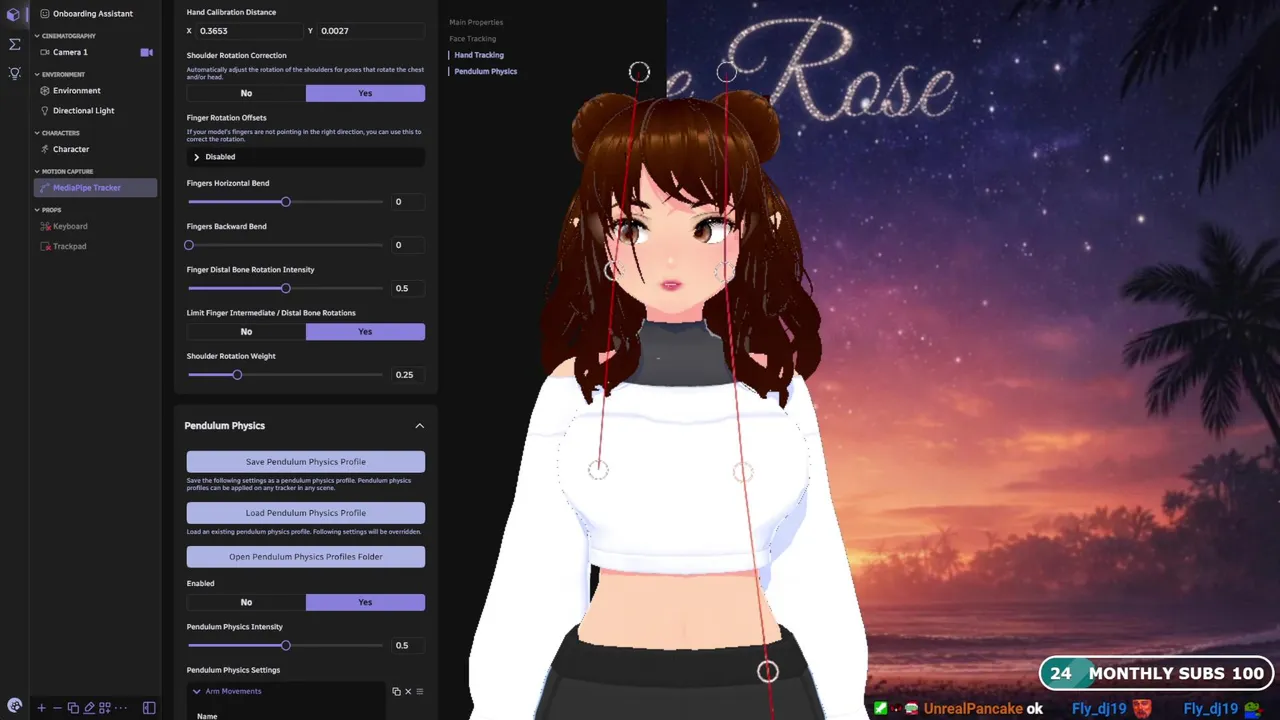Click the add grid items icon
This screenshot has height=720, width=1280.
pos(105,708)
